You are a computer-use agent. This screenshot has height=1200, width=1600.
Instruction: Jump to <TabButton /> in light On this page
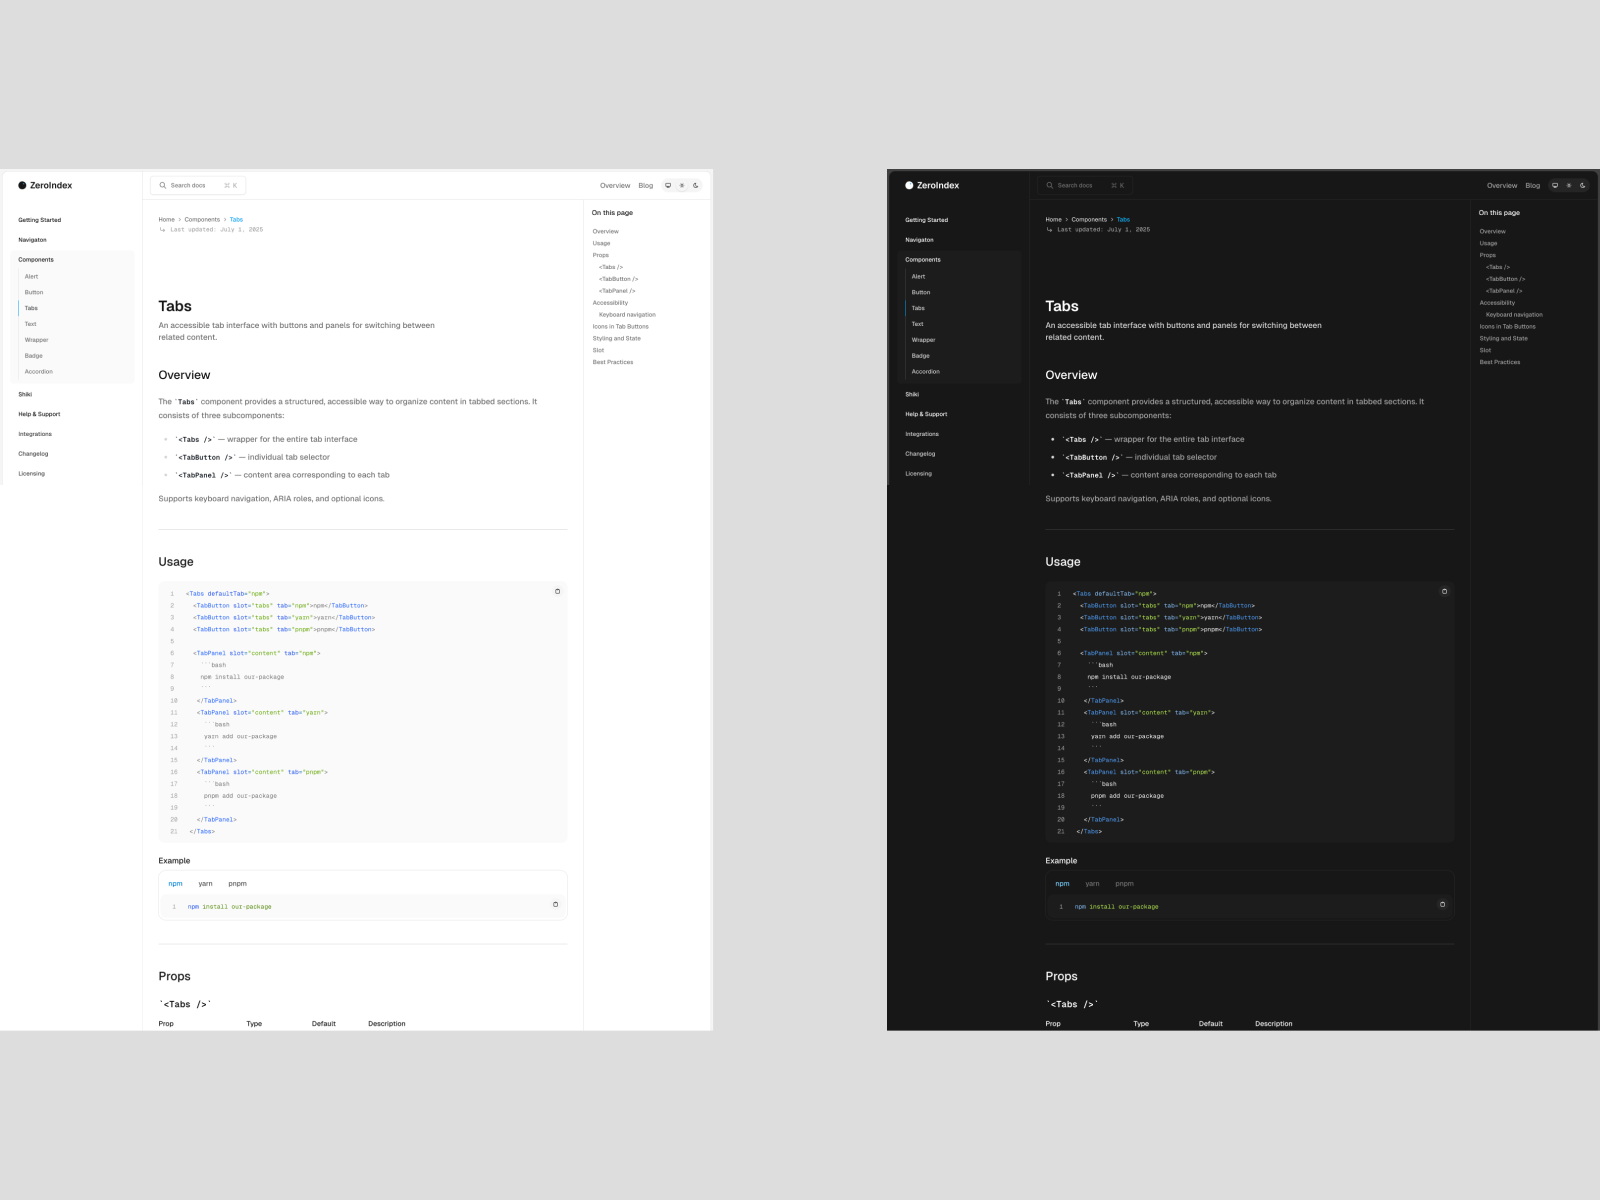coord(618,279)
